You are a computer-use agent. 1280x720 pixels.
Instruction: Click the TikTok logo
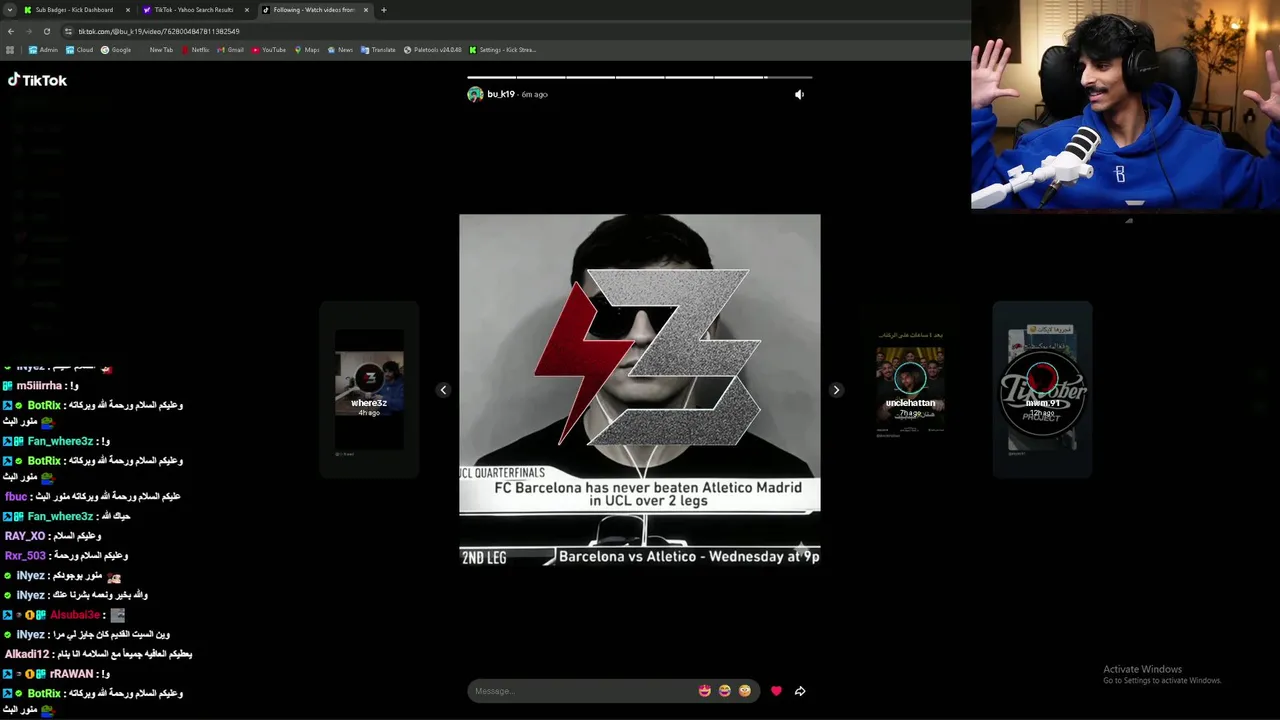coord(38,80)
